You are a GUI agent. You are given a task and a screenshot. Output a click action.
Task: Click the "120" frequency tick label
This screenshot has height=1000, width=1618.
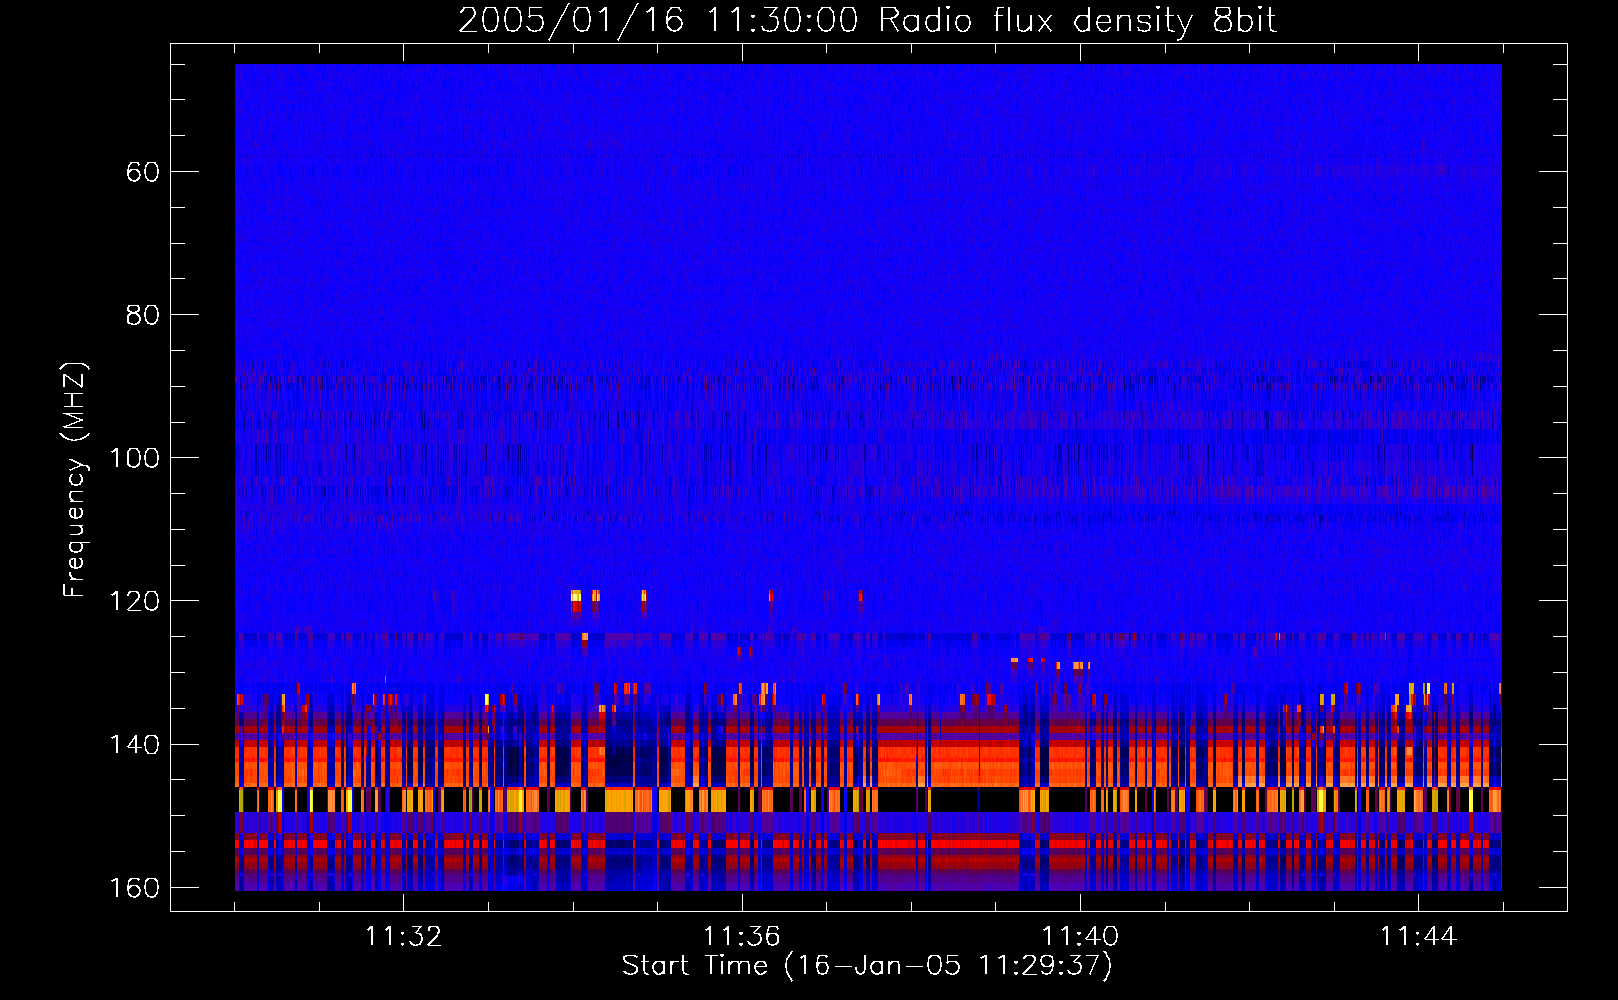134,601
